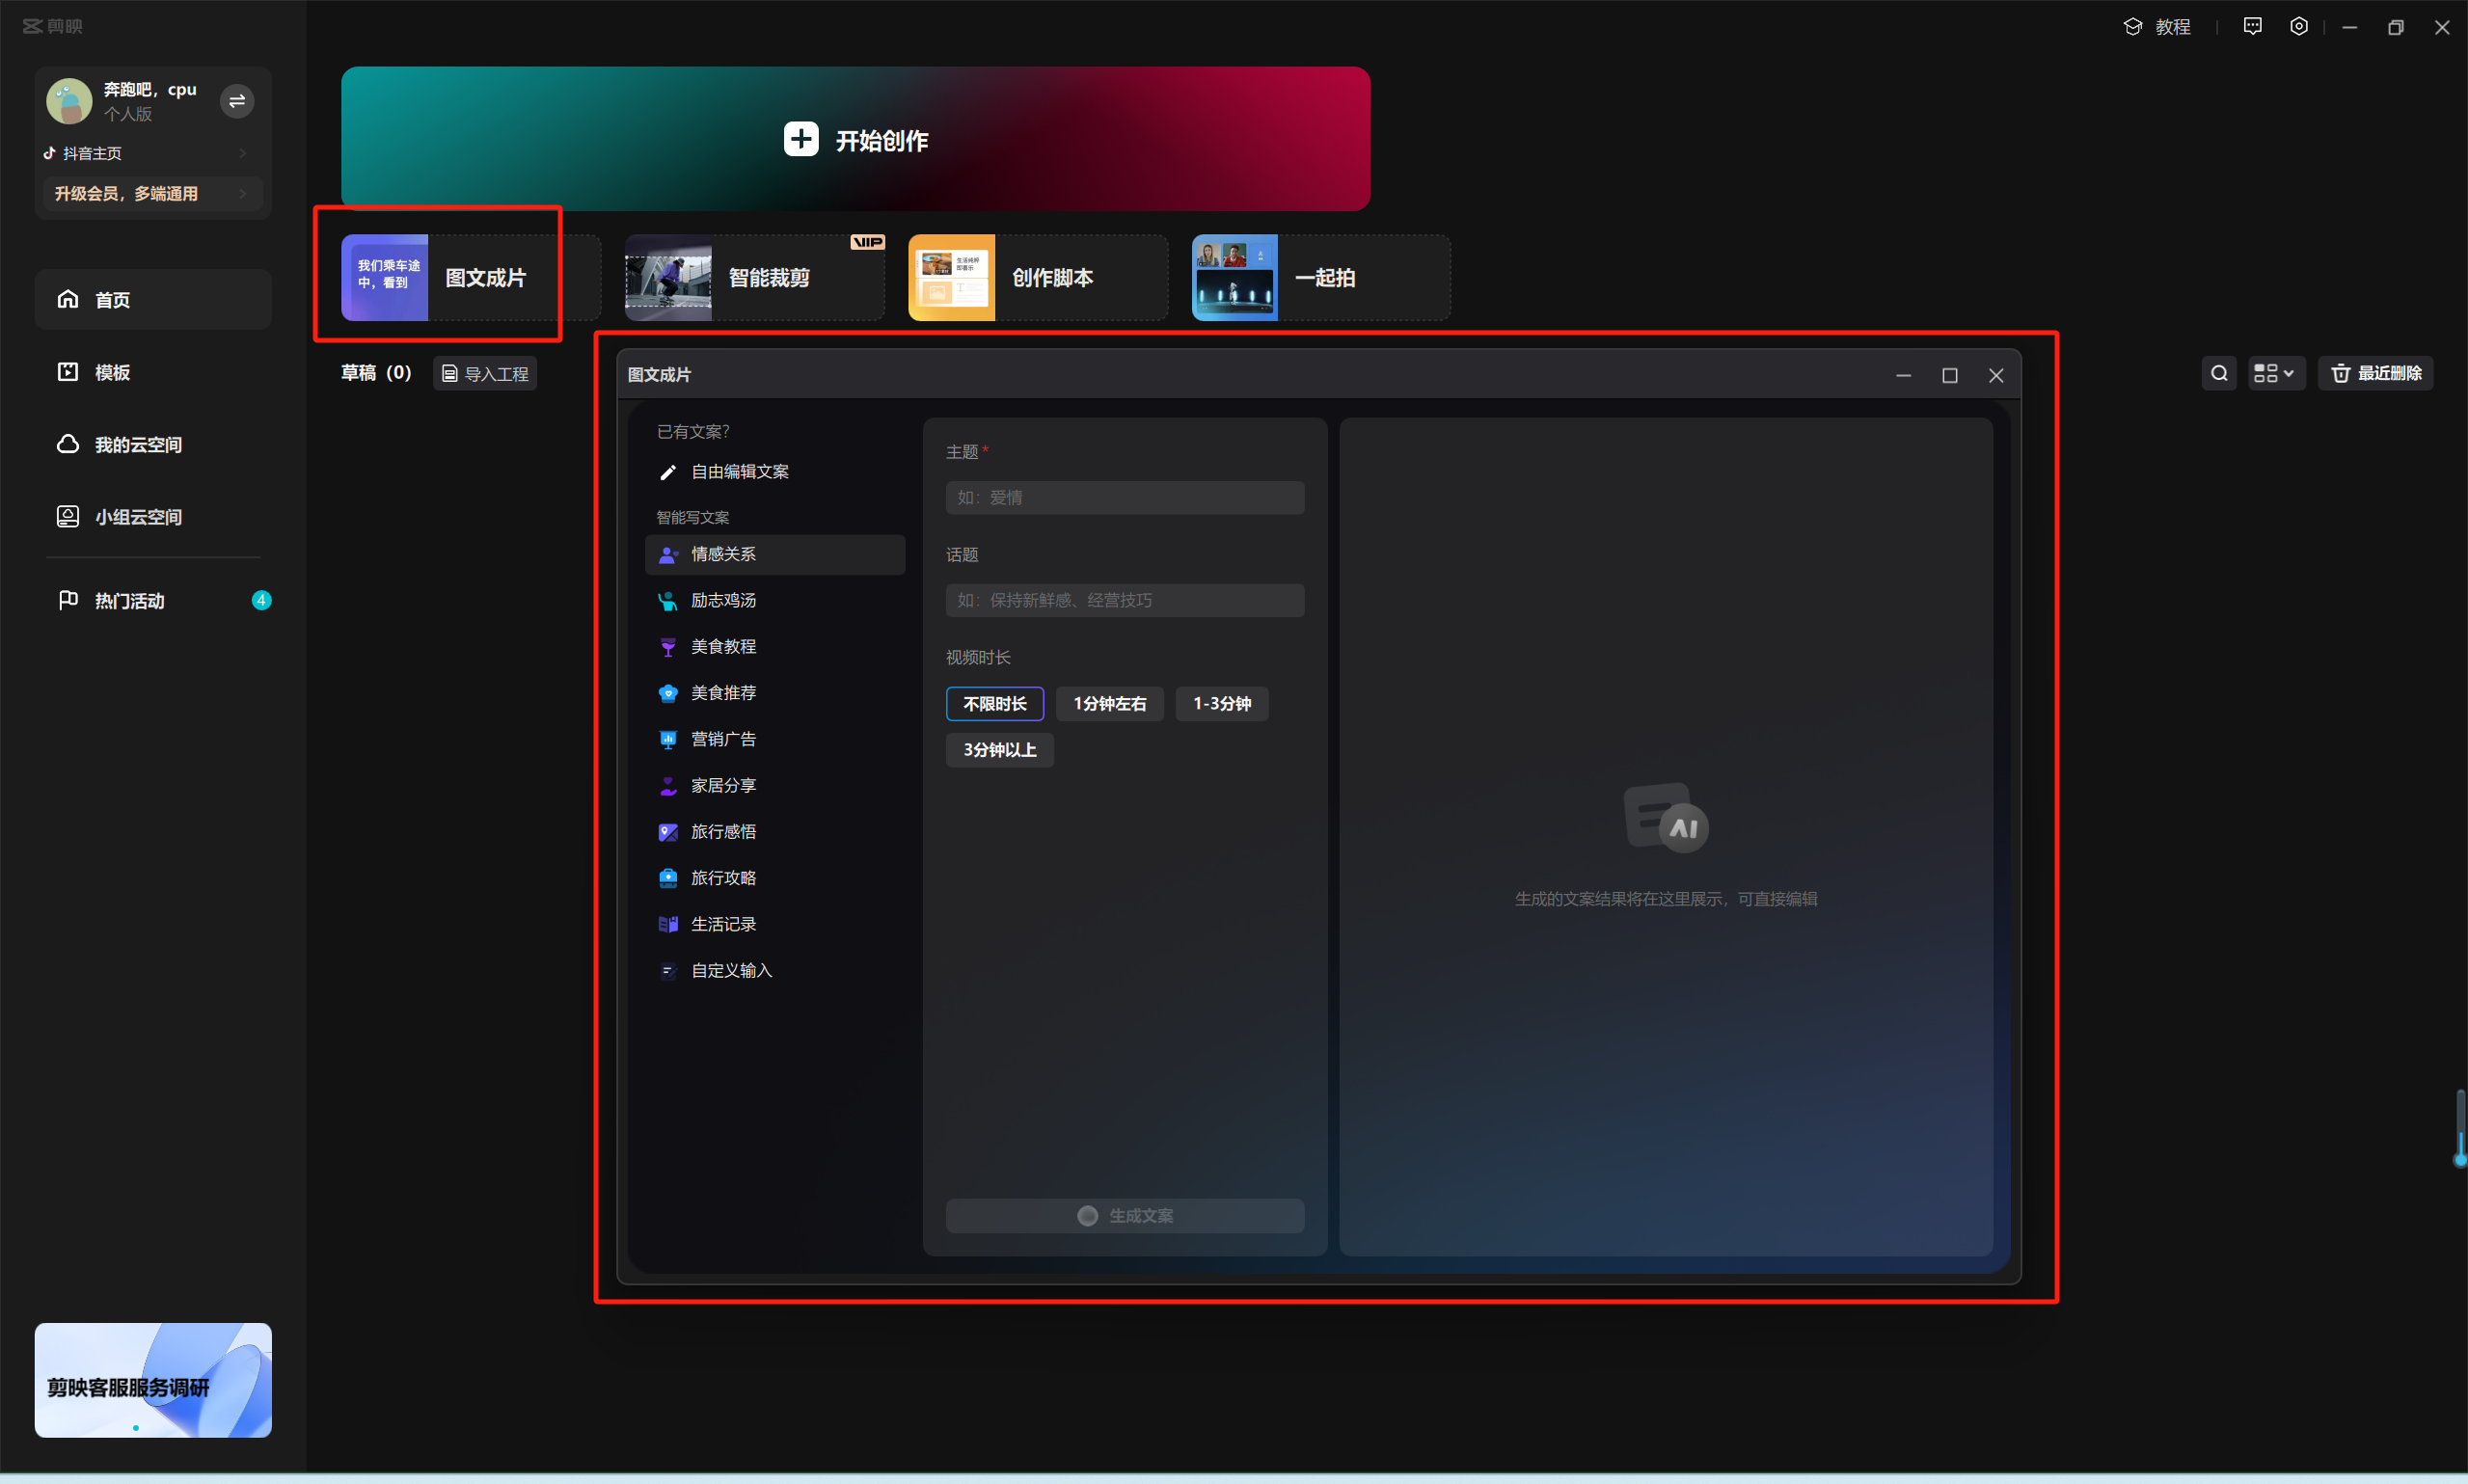Open recently deleted trash button
The height and width of the screenshot is (1484, 2468).
coord(2375,373)
